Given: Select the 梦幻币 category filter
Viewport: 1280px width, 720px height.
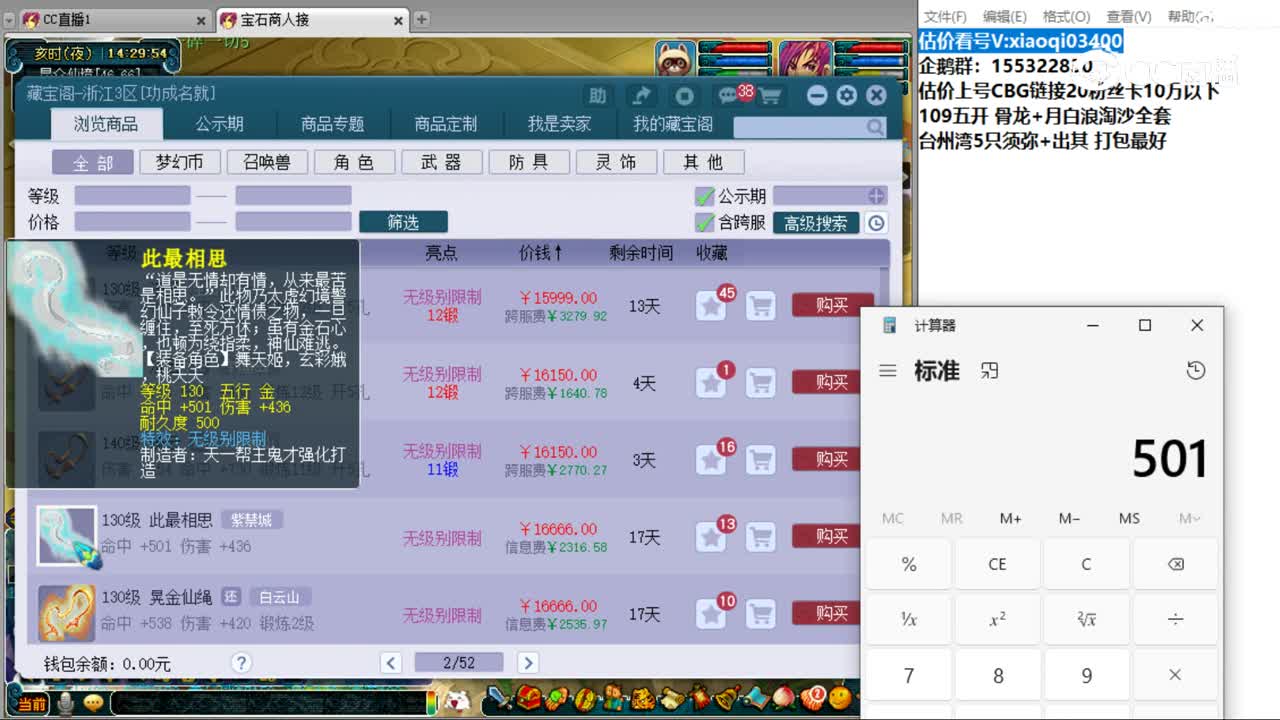Looking at the screenshot, I should click(x=180, y=162).
